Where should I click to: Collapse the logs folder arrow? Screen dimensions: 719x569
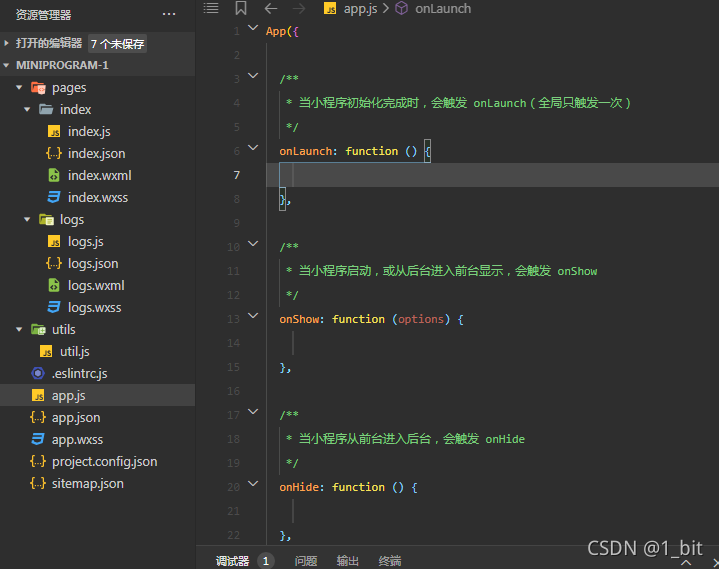coord(27,220)
